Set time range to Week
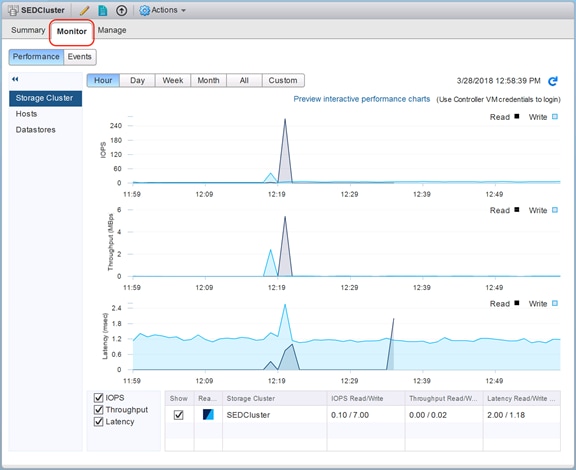 [x=173, y=80]
